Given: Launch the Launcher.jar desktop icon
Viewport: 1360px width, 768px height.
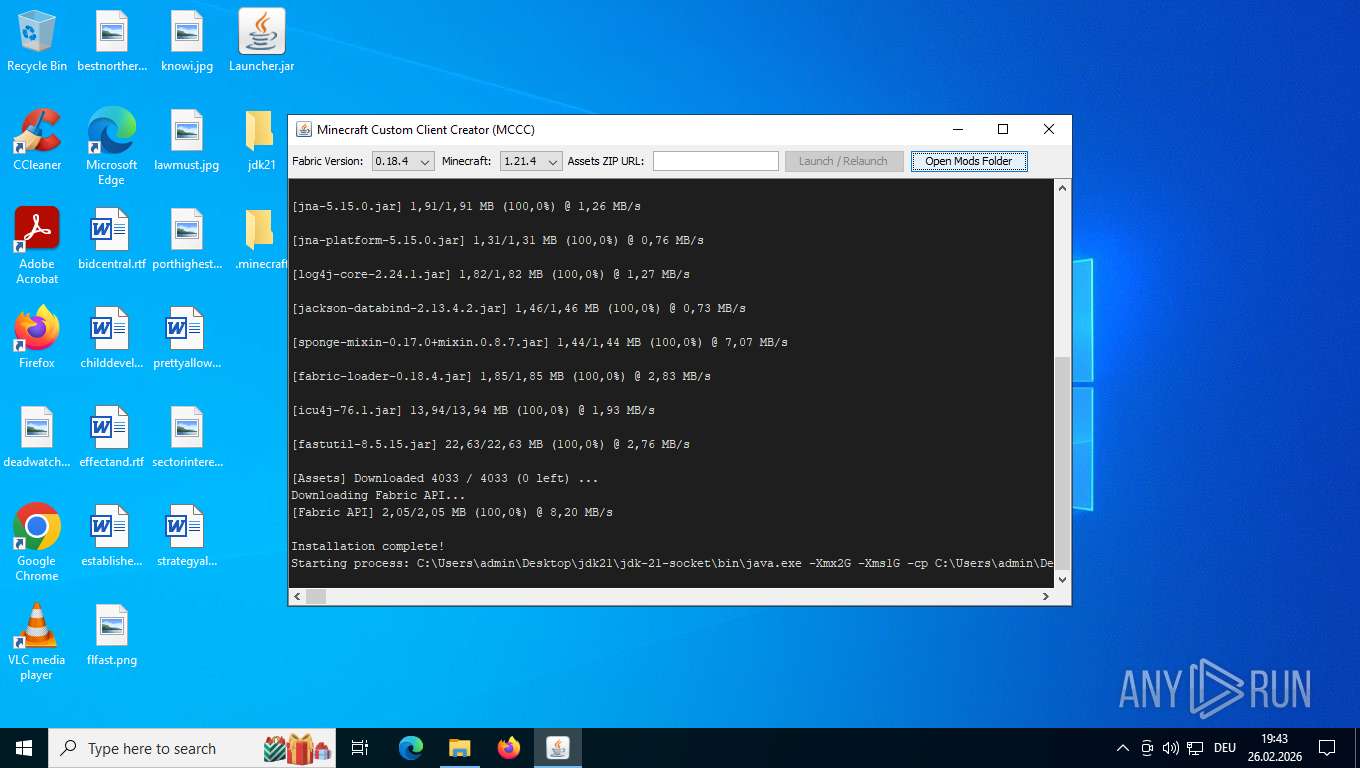Looking at the screenshot, I should point(262,42).
